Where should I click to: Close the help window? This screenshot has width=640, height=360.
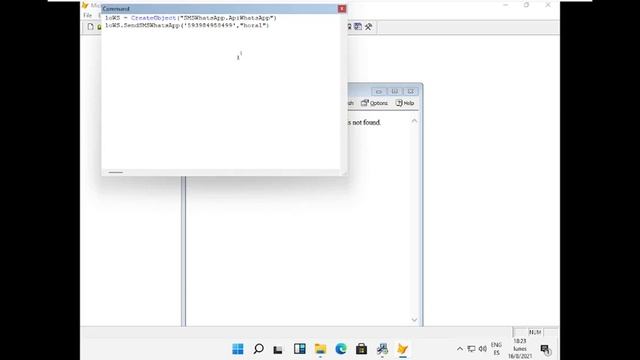pyautogui.click(x=411, y=91)
